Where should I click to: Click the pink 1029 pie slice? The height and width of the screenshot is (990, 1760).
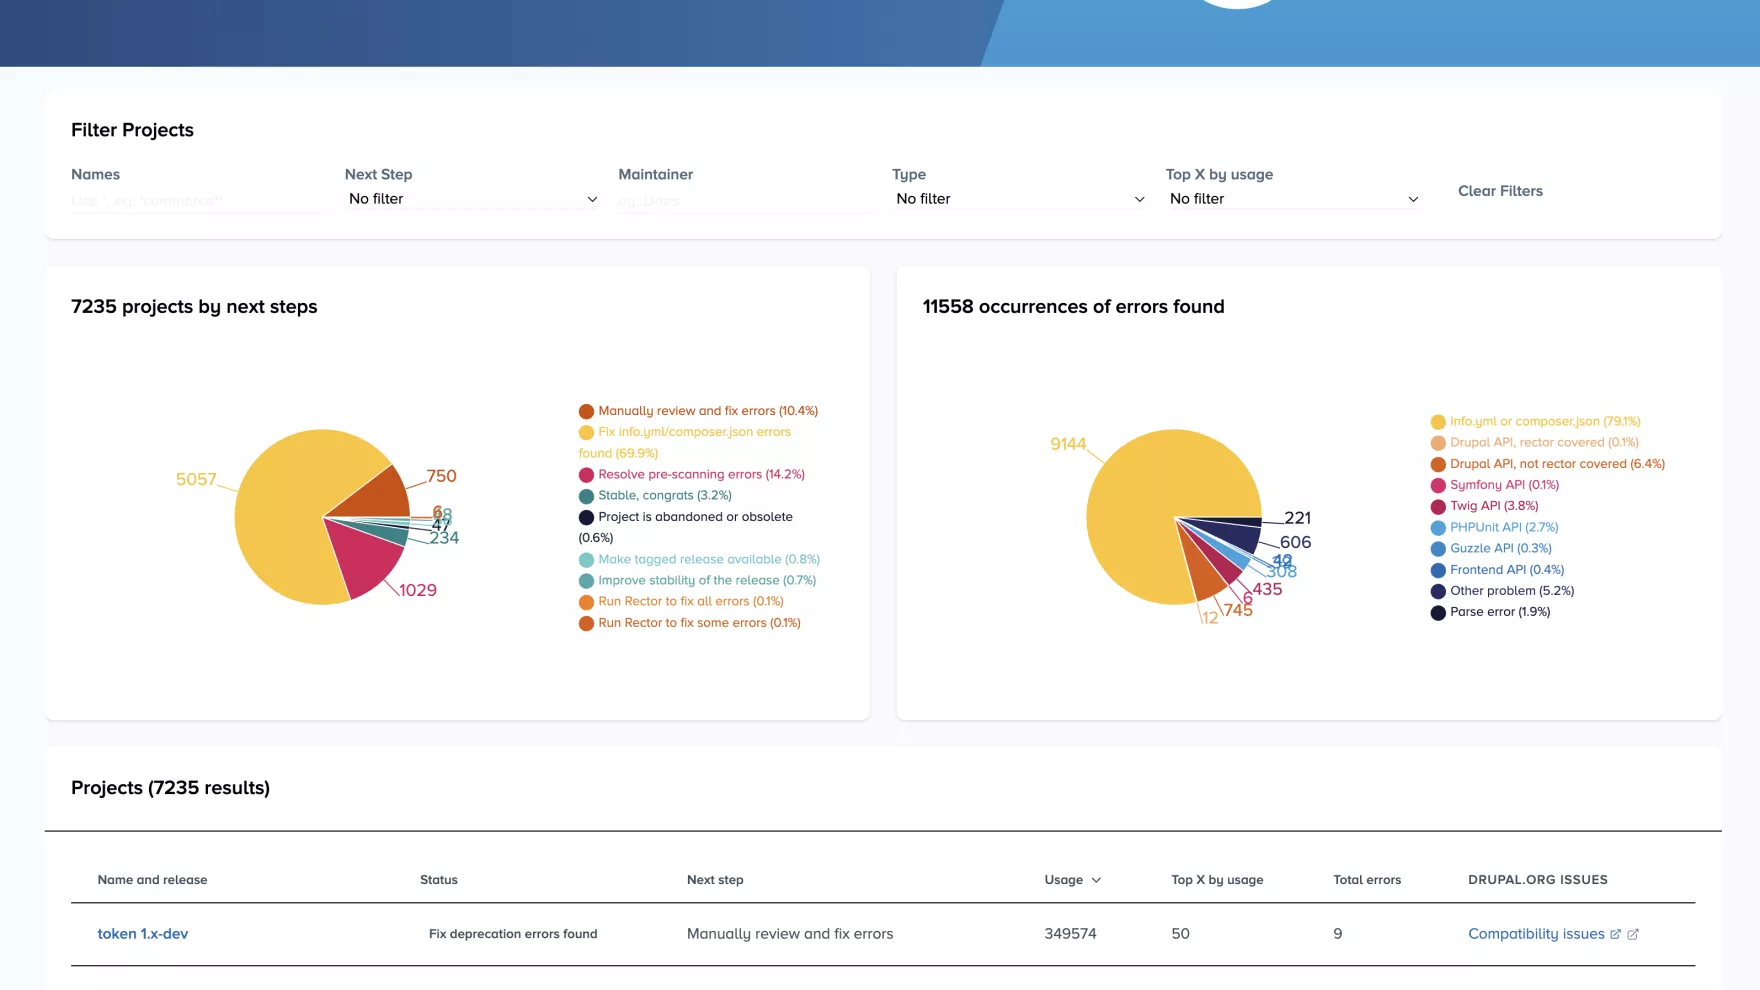(x=365, y=558)
